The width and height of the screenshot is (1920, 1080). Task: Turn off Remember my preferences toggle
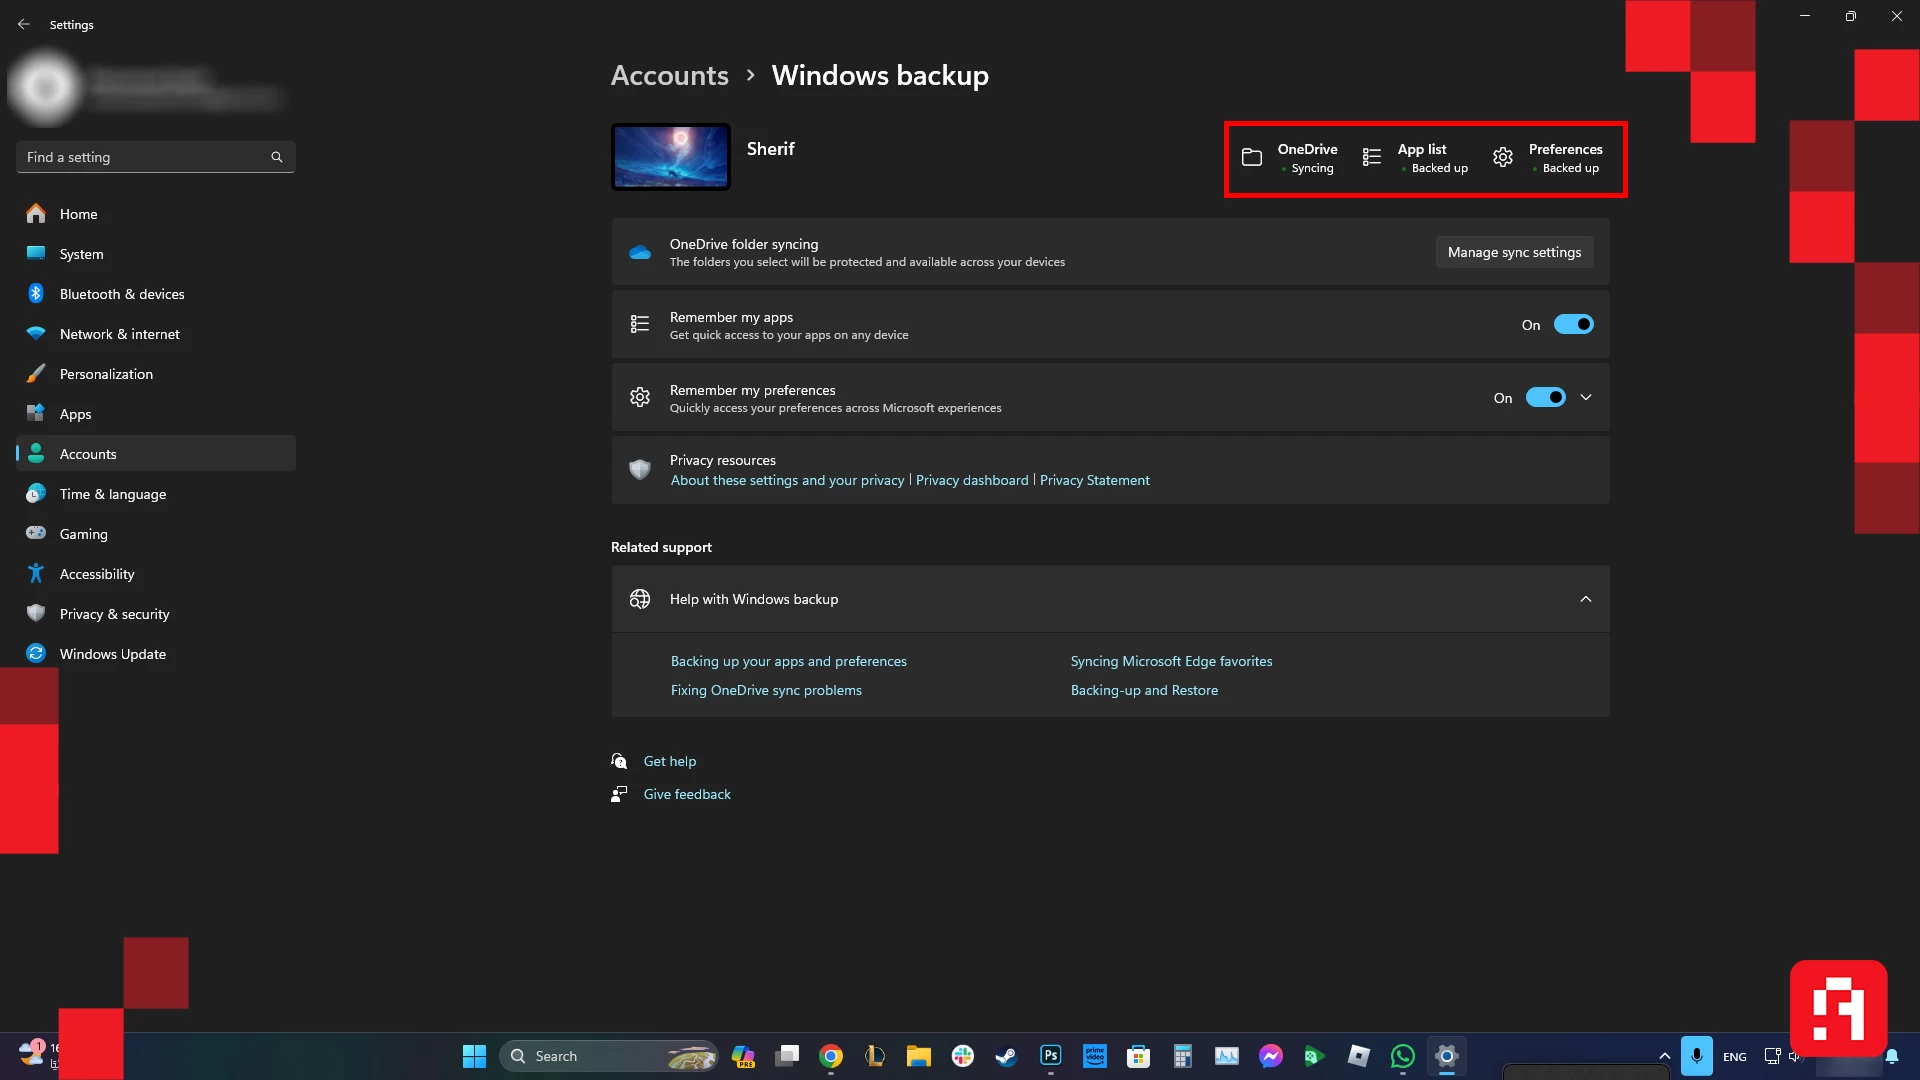click(1546, 398)
